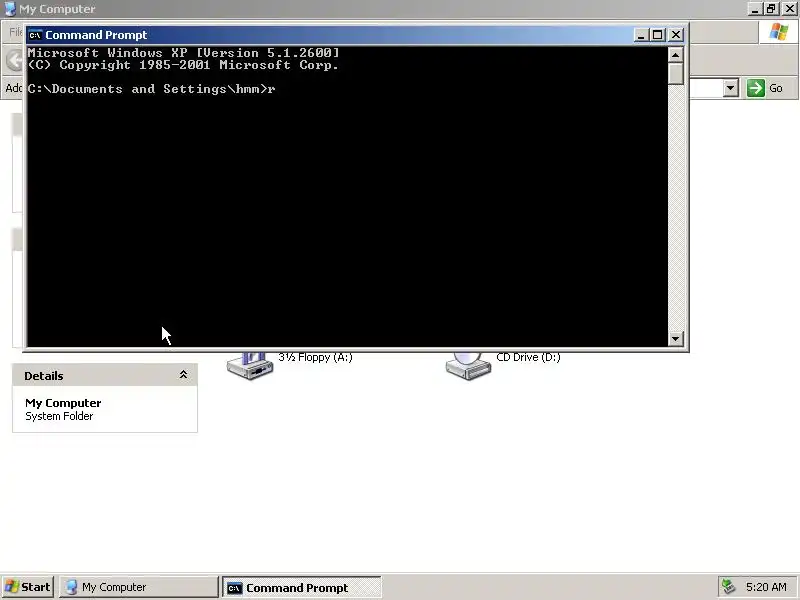Click the My Computer title bar icon
The image size is (800, 600).
click(10, 9)
